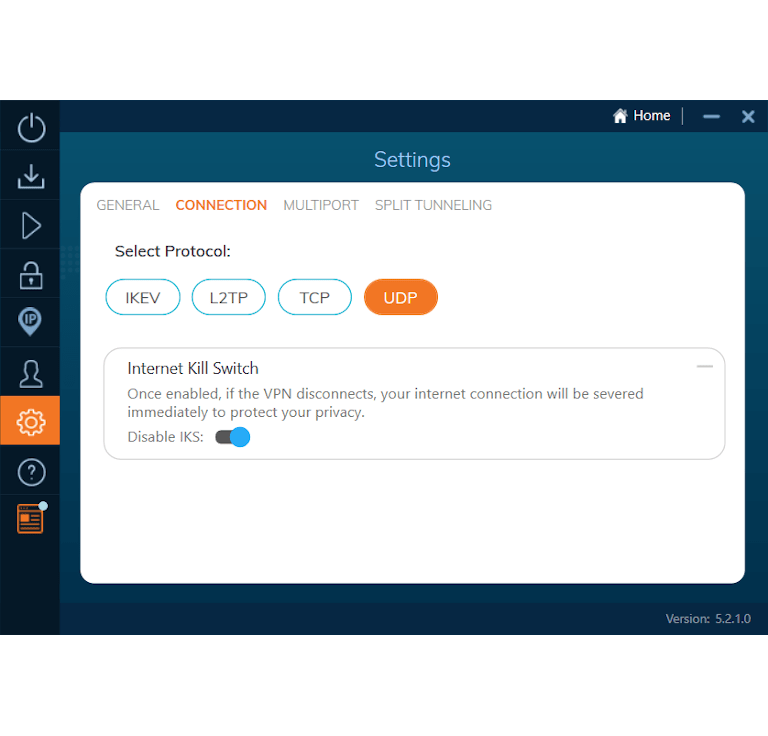
Task: Open the MULTIPORT tab
Action: pos(321,205)
